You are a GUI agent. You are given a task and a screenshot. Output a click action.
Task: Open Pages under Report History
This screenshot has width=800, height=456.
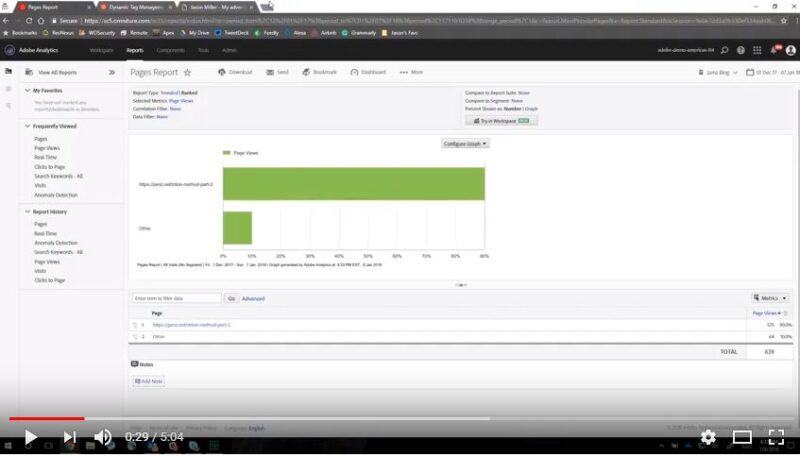click(x=41, y=224)
